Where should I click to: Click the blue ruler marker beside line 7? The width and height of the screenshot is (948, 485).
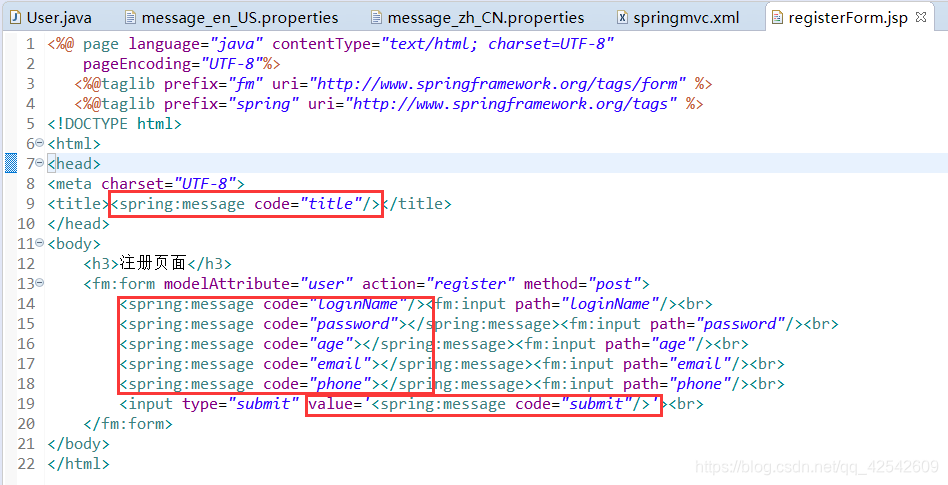(11, 163)
